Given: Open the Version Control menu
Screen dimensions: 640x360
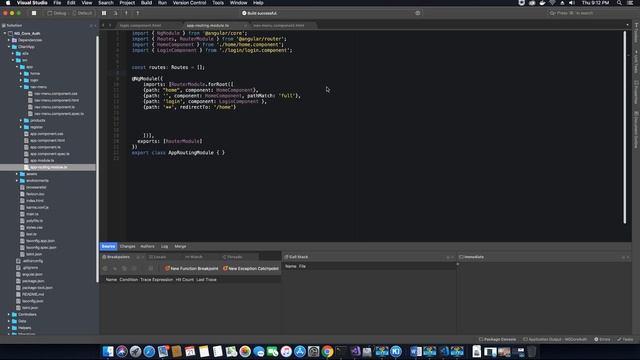Looking at the screenshot, I should point(189,3).
